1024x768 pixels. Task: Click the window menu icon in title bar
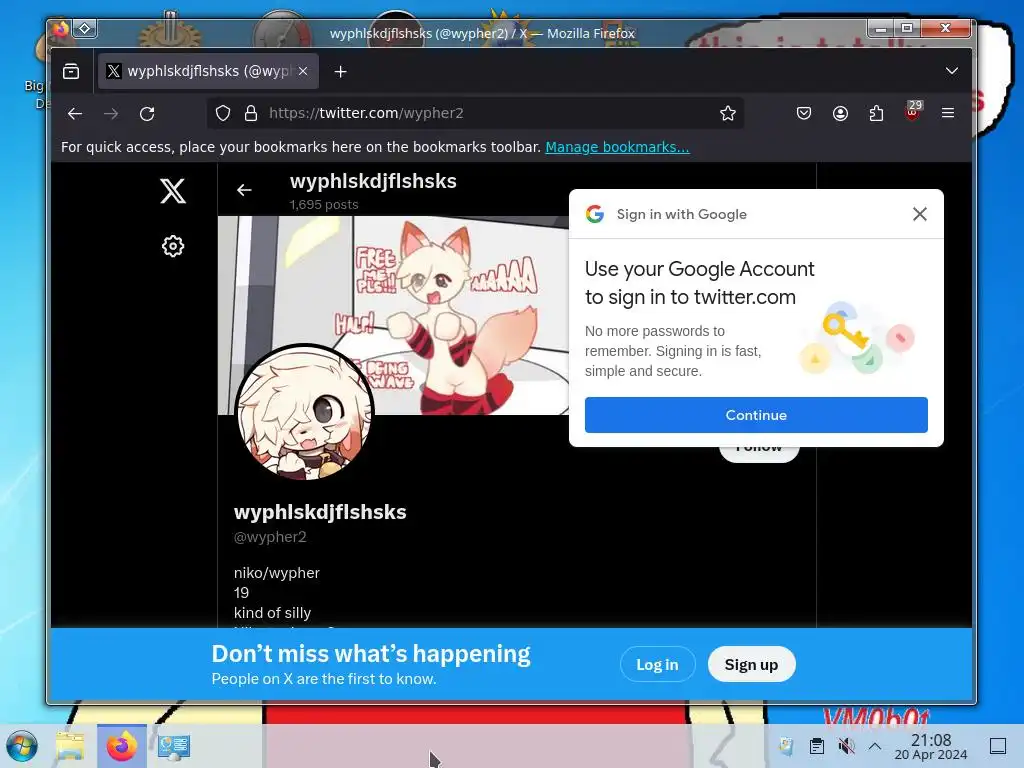(x=85, y=28)
